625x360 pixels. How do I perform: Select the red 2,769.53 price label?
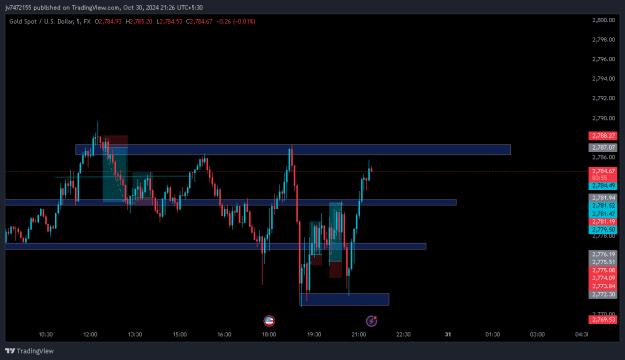603,320
